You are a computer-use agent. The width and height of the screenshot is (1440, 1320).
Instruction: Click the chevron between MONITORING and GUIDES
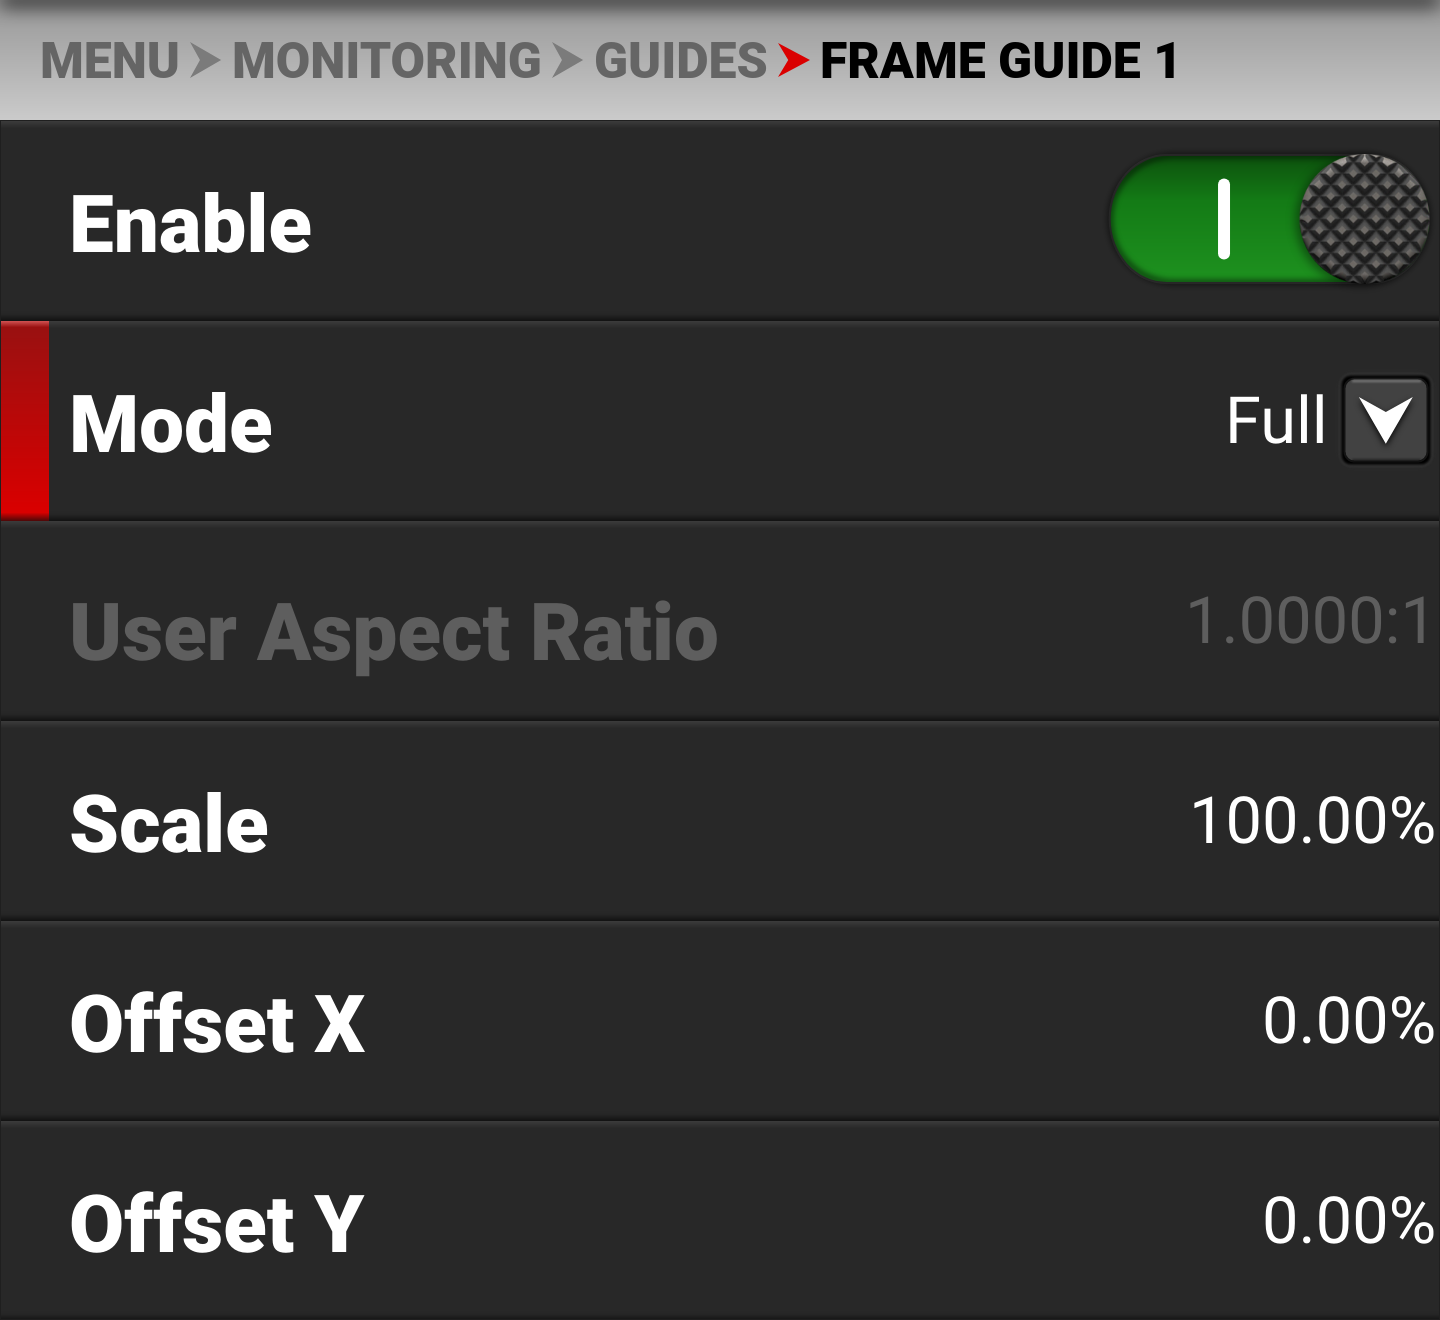pyautogui.click(x=567, y=61)
